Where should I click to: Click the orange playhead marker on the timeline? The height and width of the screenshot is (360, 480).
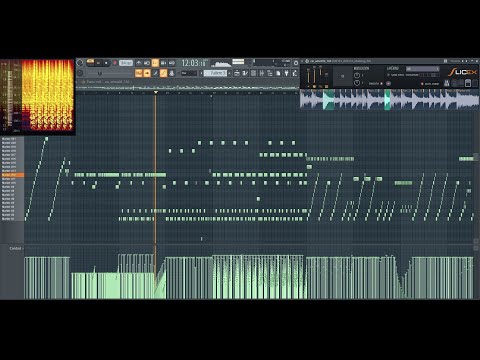click(155, 92)
